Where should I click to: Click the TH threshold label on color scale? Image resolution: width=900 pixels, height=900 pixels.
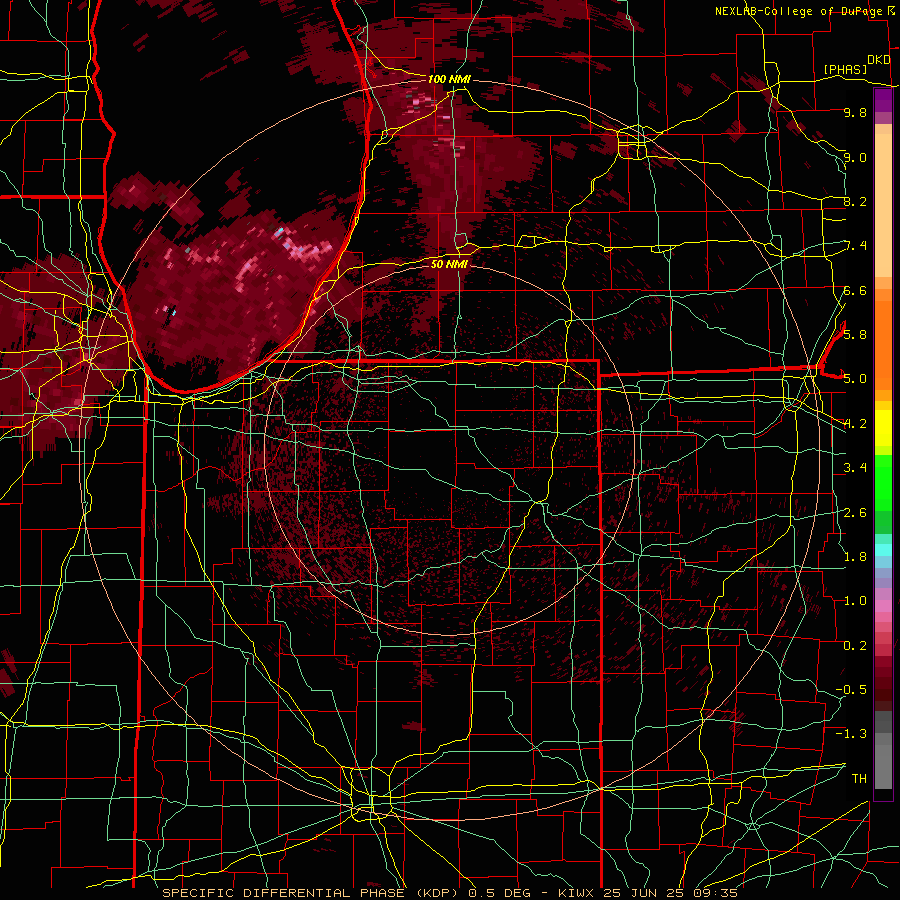pyautogui.click(x=859, y=778)
